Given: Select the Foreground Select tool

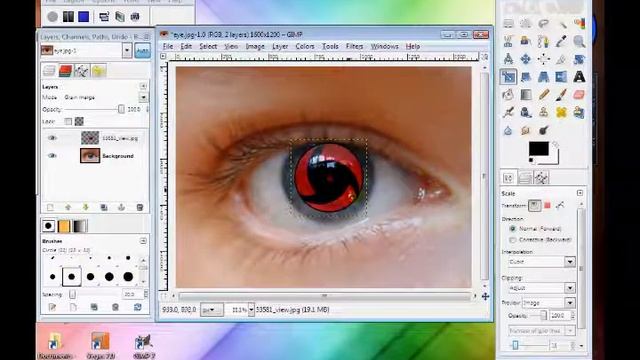Looking at the screenshot, I should (526, 41).
